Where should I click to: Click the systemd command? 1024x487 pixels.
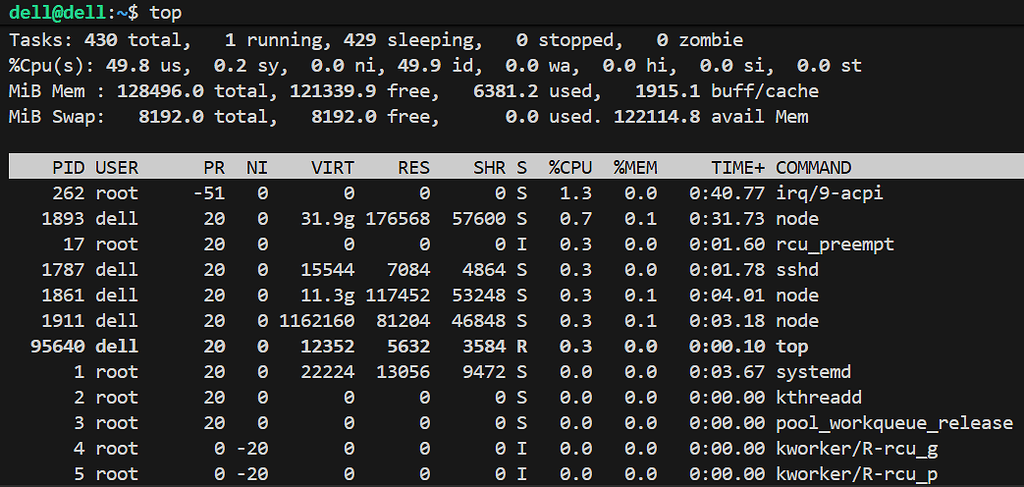click(813, 372)
